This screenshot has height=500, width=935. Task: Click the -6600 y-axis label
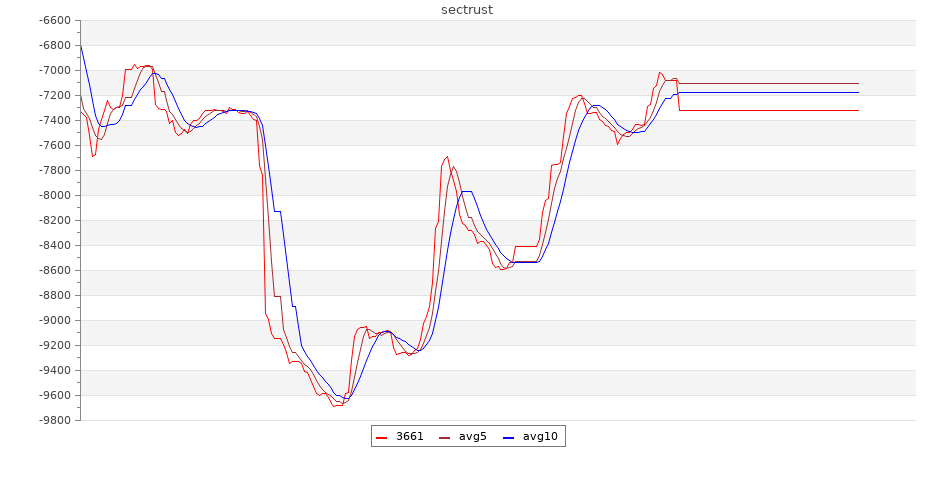click(52, 20)
